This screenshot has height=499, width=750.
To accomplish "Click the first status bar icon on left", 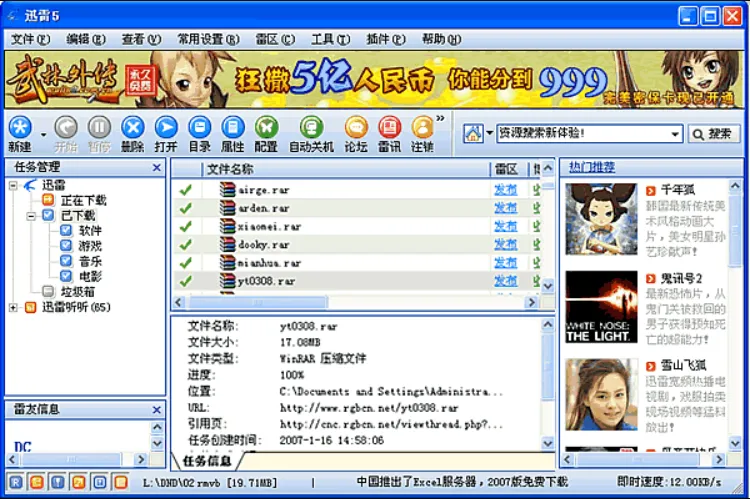I will [16, 482].
